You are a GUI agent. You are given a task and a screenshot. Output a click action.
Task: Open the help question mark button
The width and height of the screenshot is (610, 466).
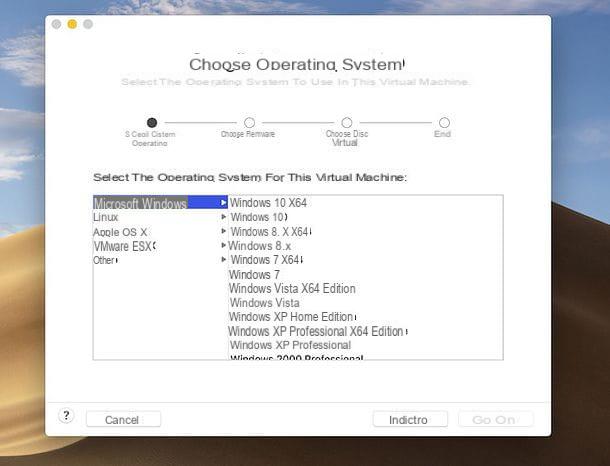(66, 416)
